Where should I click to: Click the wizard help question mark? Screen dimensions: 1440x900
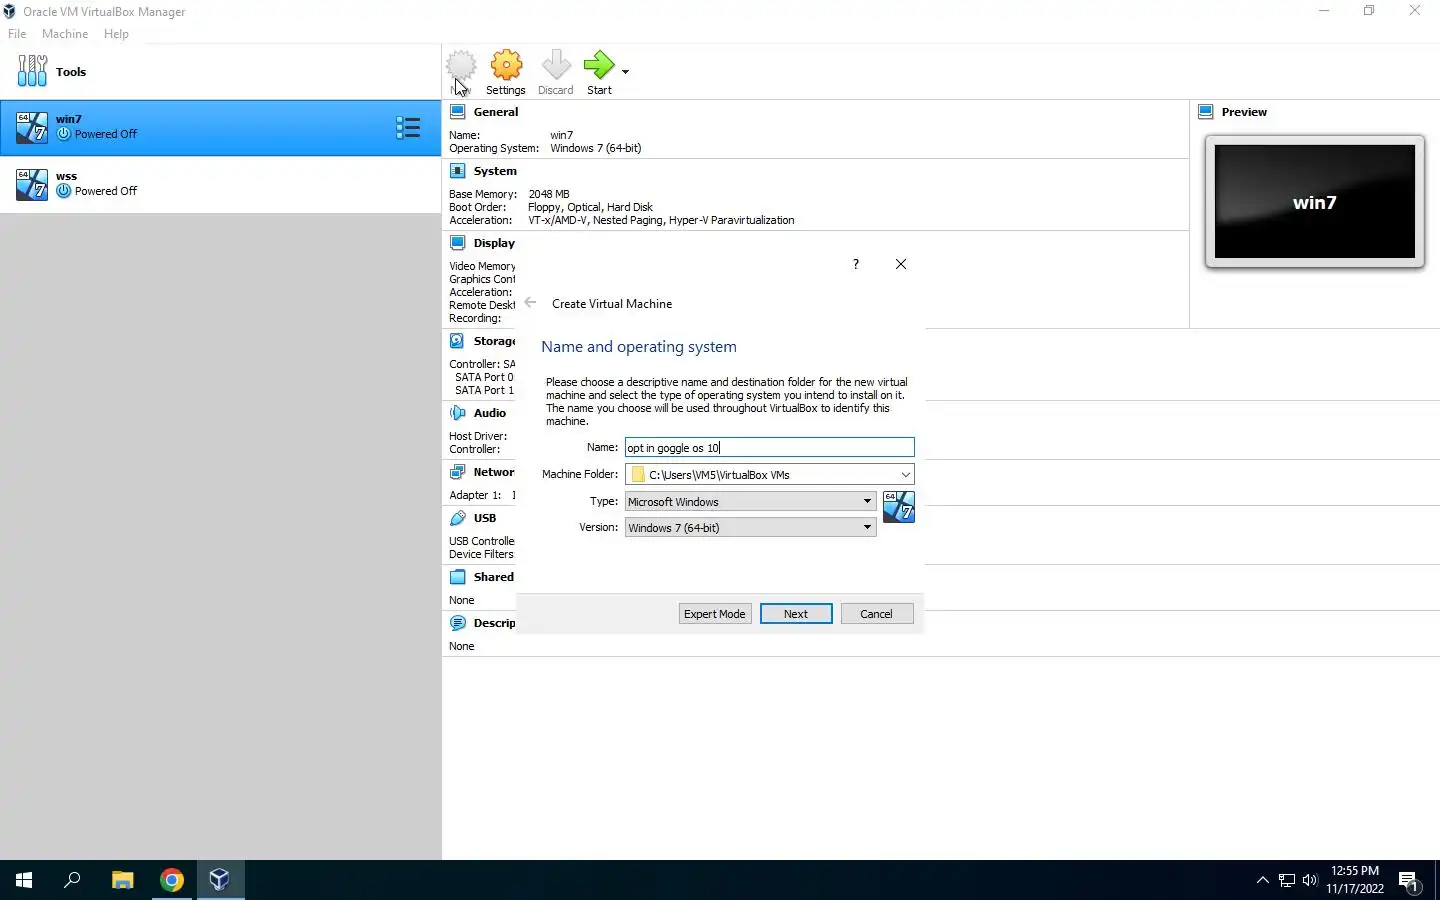856,264
